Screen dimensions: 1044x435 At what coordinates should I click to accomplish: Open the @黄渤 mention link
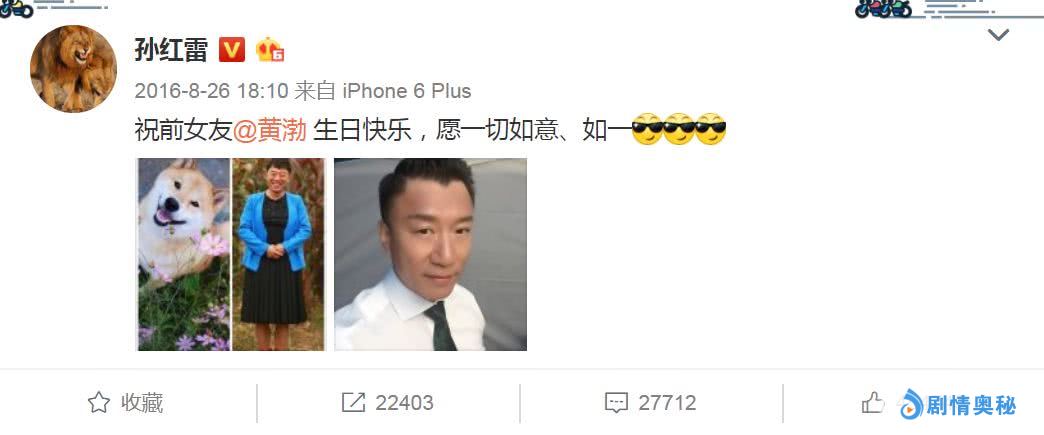(x=270, y=130)
